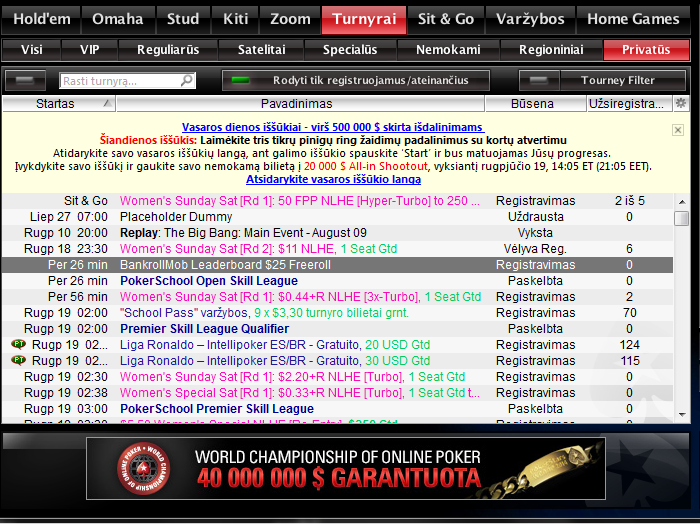Viewport: 700px width, 524px height.
Task: Open the Varžybos tab
Action: (x=530, y=20)
